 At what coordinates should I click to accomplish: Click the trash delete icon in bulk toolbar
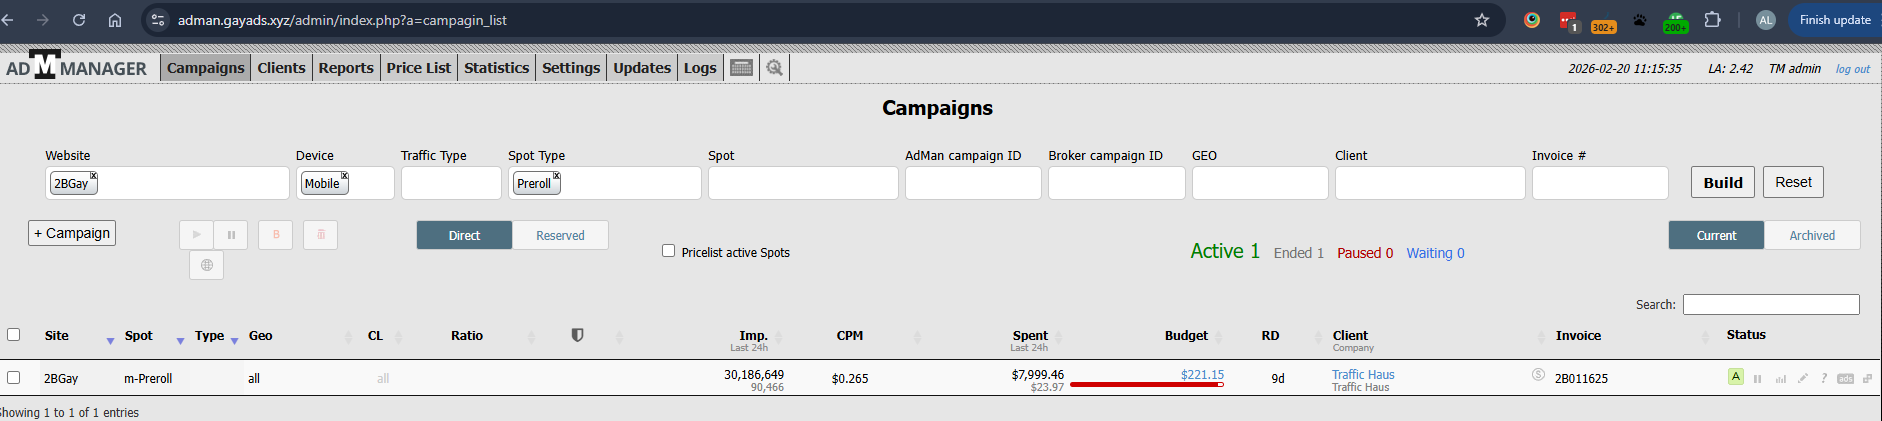coord(321,235)
